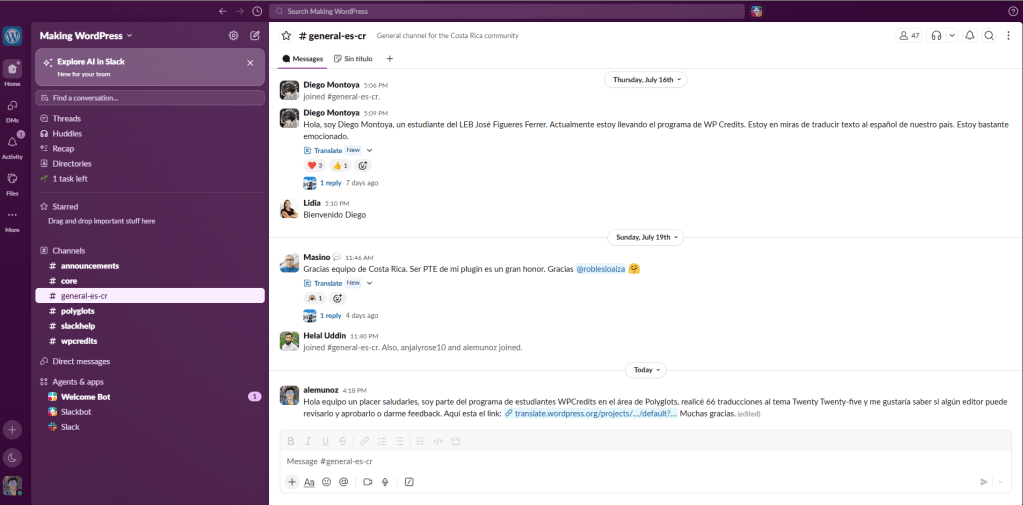
Task: Open channel more actions menu
Action: click(x=1009, y=36)
